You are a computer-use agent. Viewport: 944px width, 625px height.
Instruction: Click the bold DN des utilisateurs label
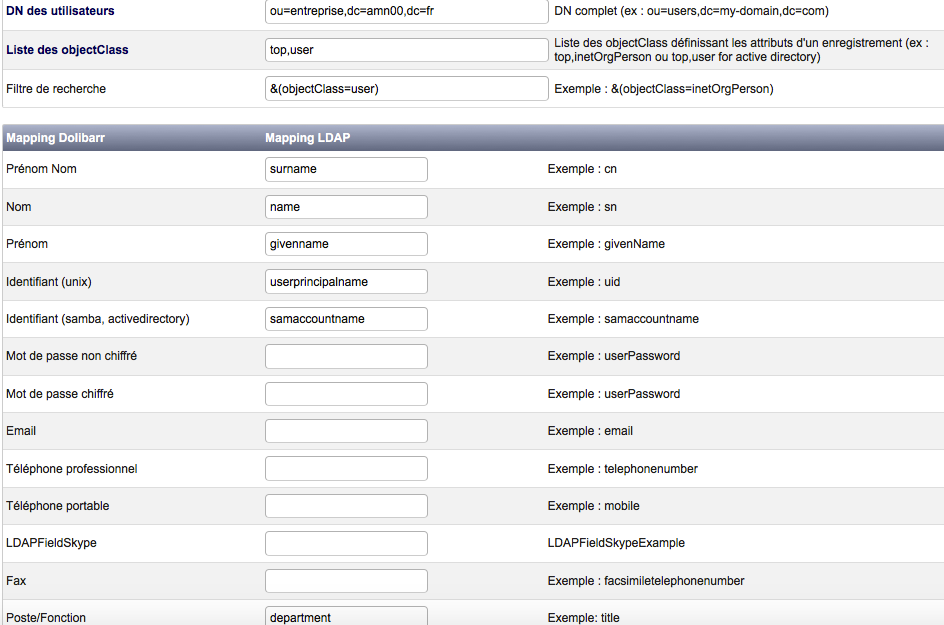coord(60,12)
